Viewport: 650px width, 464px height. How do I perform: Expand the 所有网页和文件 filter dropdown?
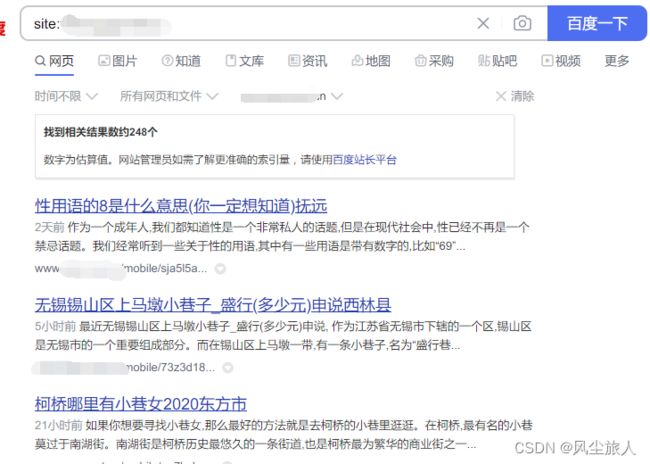pos(169,97)
